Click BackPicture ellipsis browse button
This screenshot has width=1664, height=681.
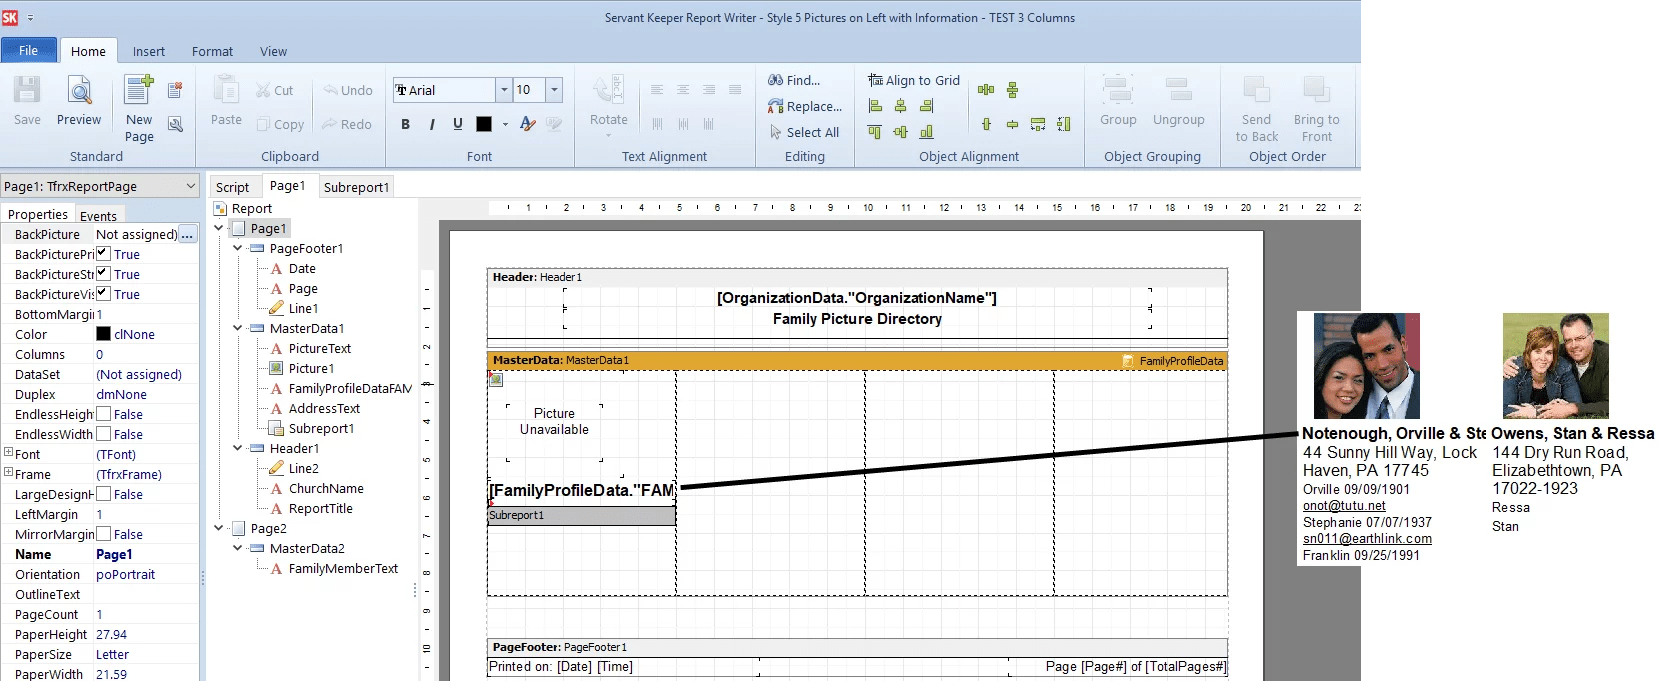[x=187, y=234]
